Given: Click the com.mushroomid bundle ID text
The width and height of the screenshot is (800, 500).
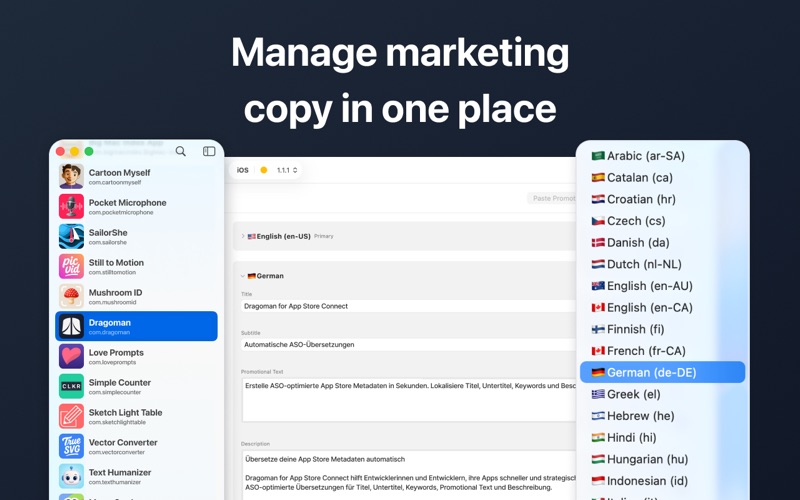Looking at the screenshot, I should coord(112,303).
